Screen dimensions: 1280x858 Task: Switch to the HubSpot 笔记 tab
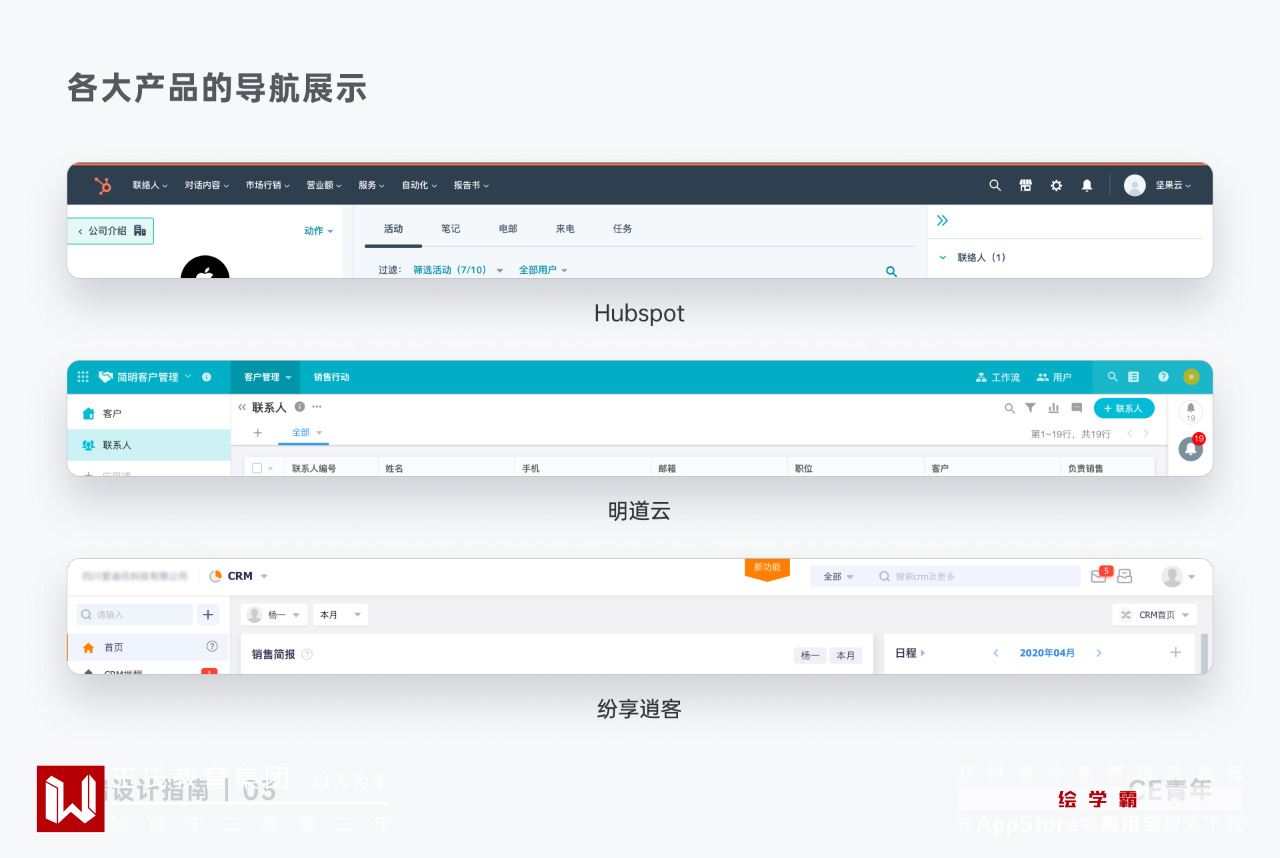pyautogui.click(x=451, y=229)
